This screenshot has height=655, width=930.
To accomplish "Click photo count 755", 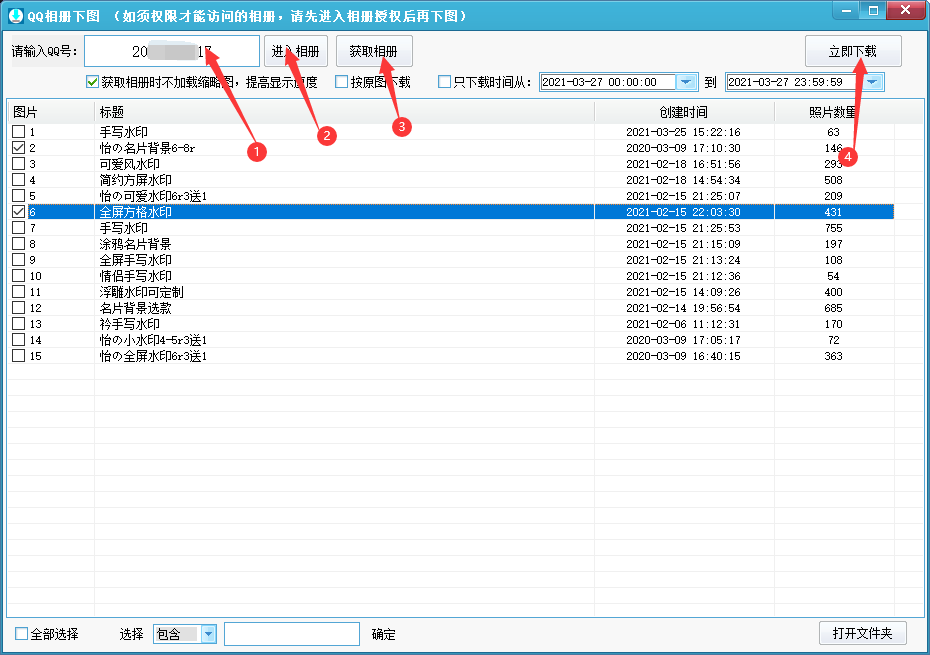I will (833, 228).
